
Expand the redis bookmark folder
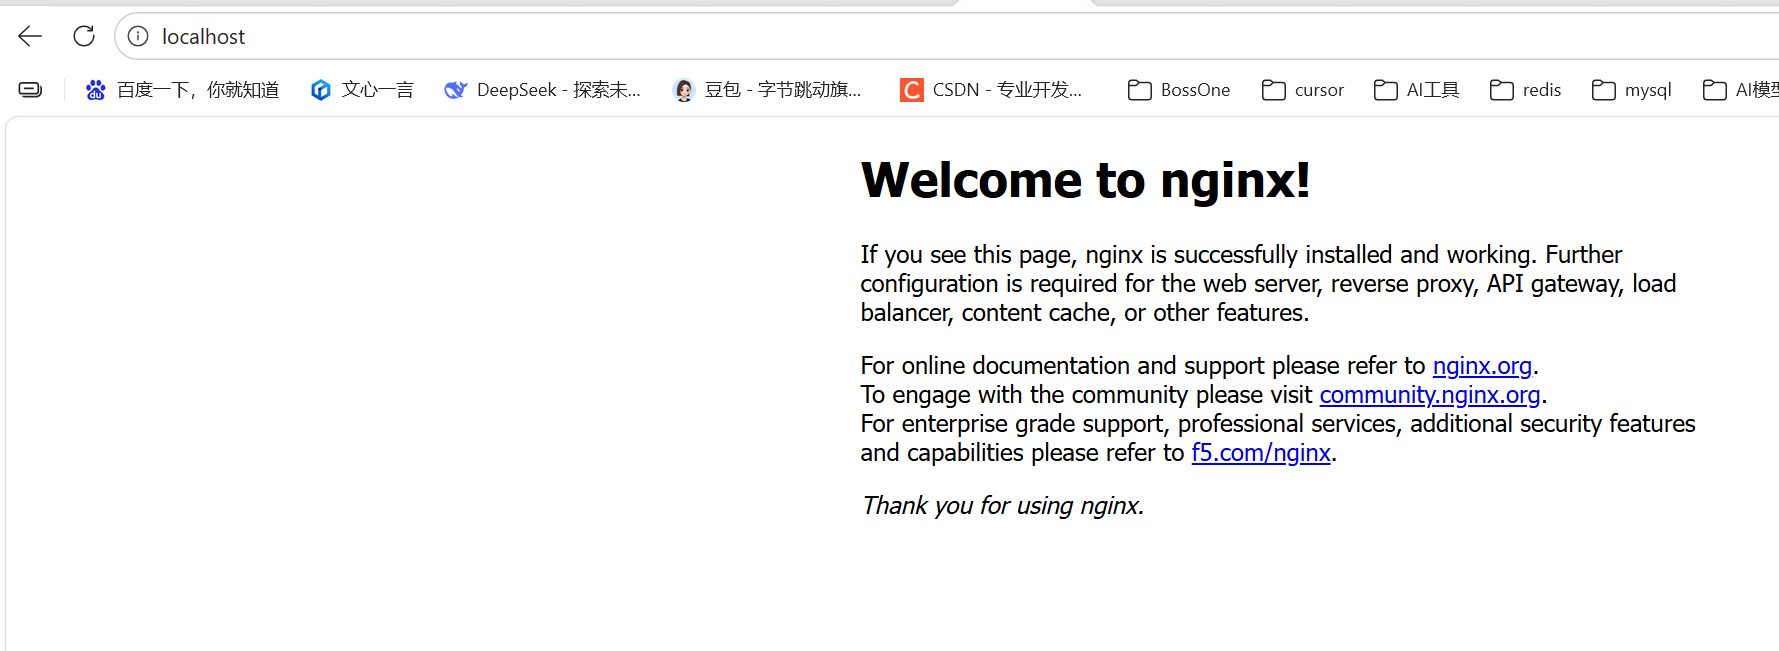(x=1525, y=90)
